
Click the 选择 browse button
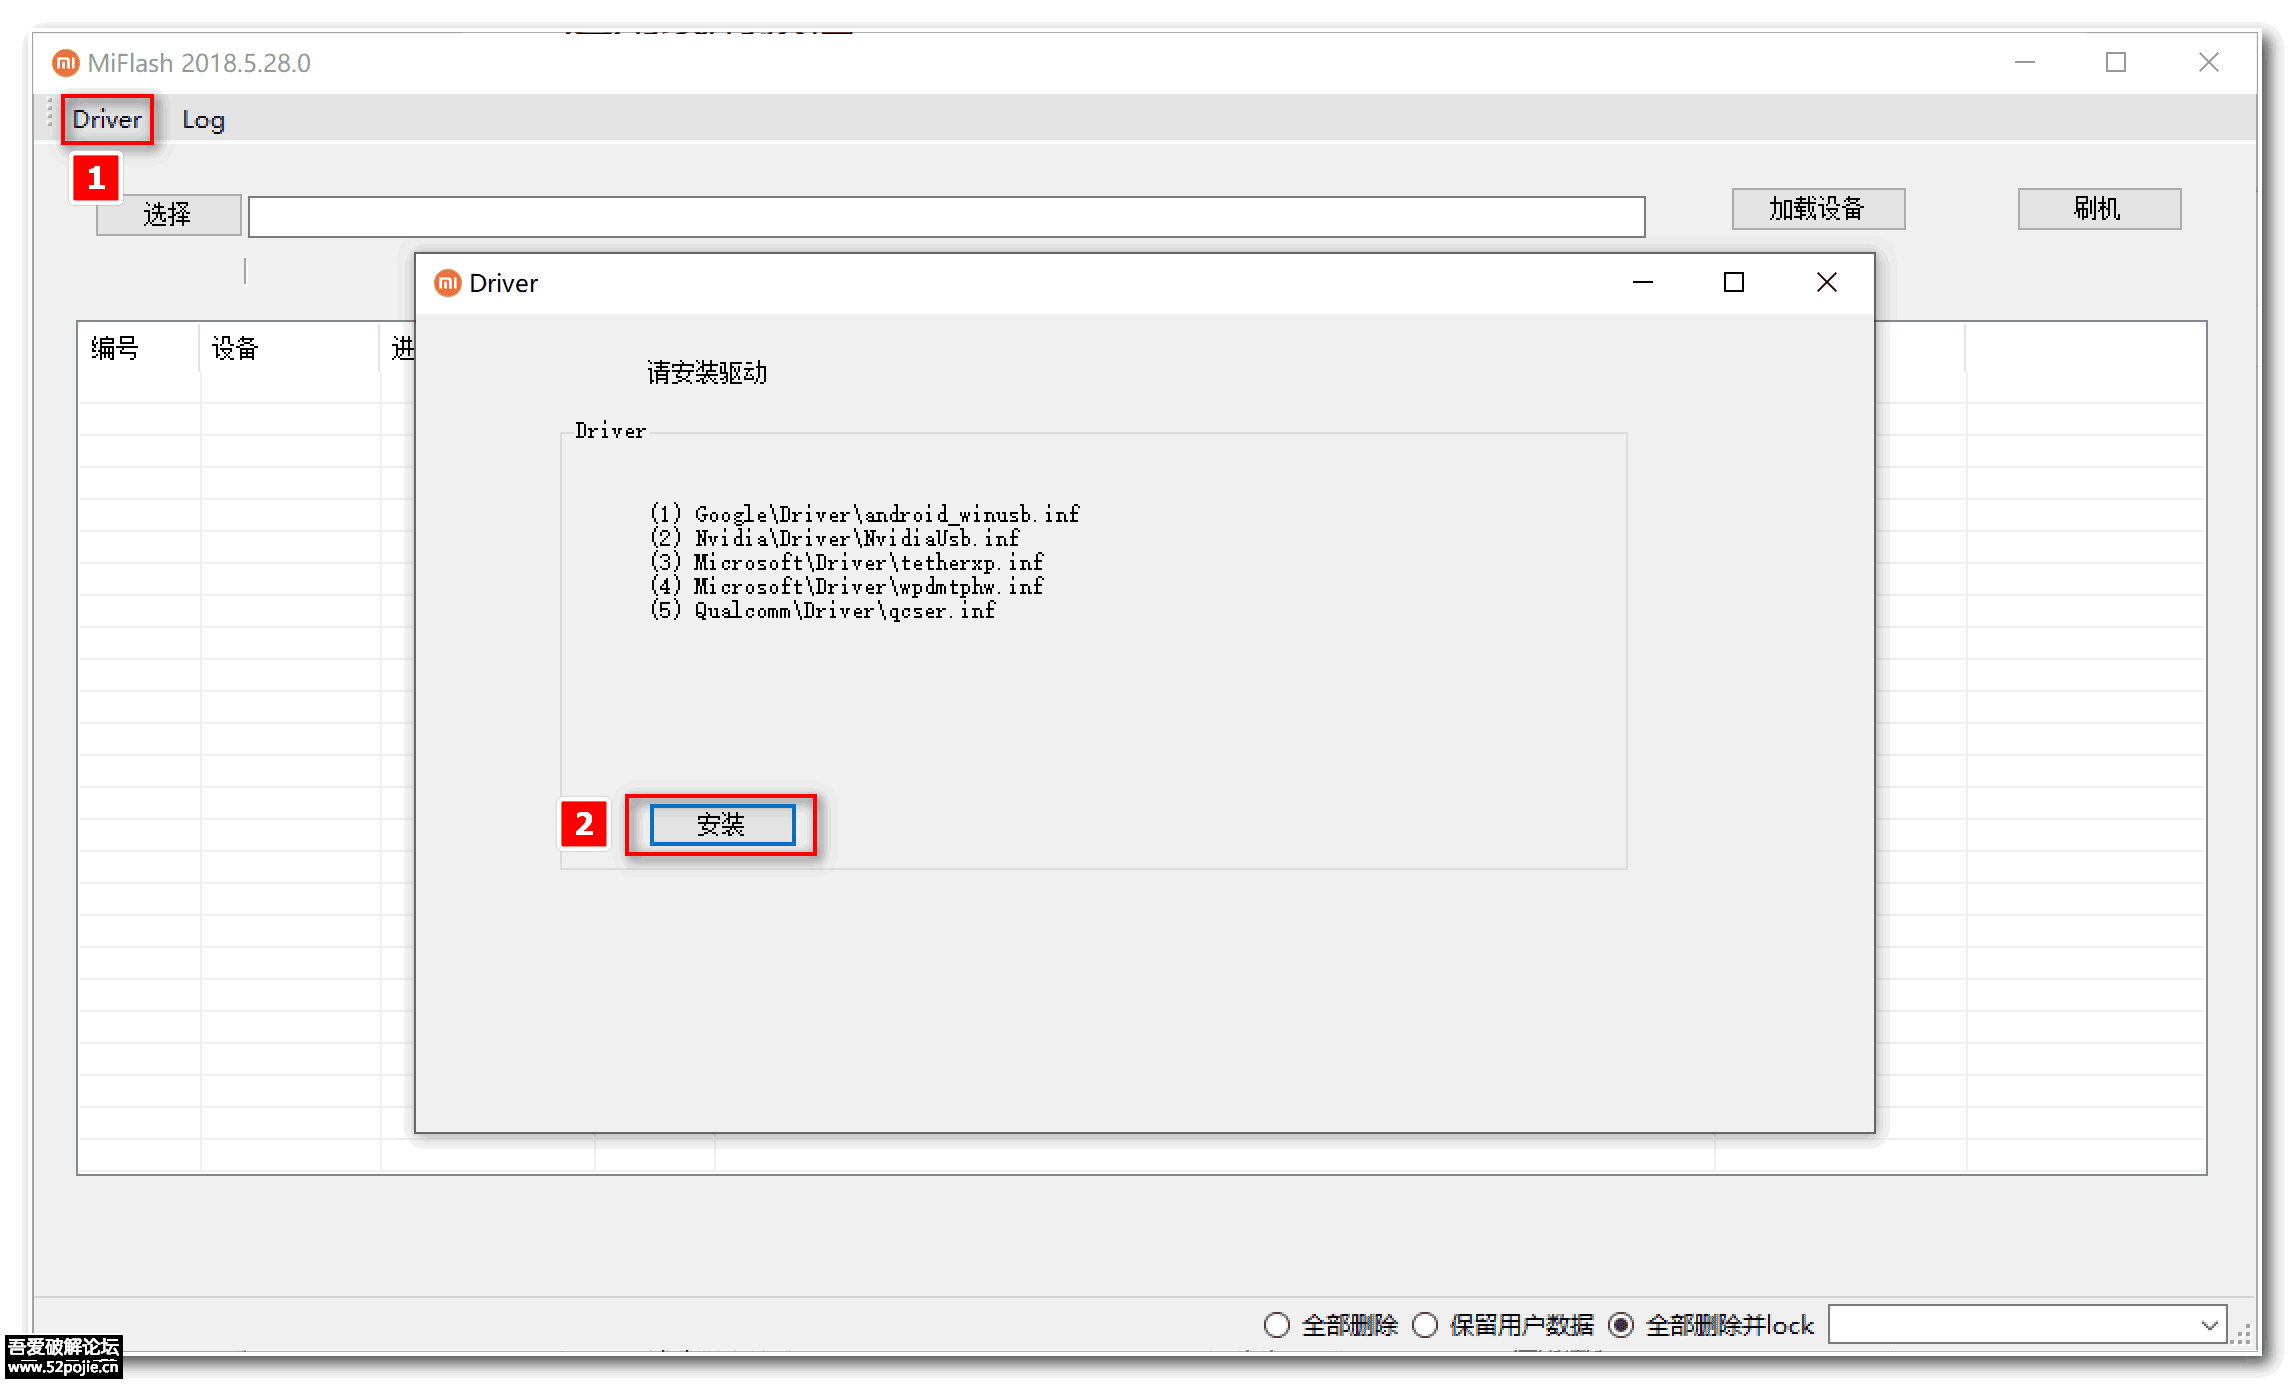pyautogui.click(x=168, y=214)
